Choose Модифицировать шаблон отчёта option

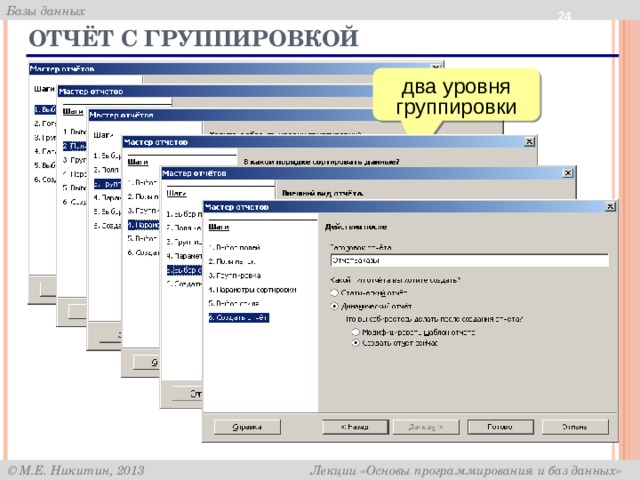point(356,332)
